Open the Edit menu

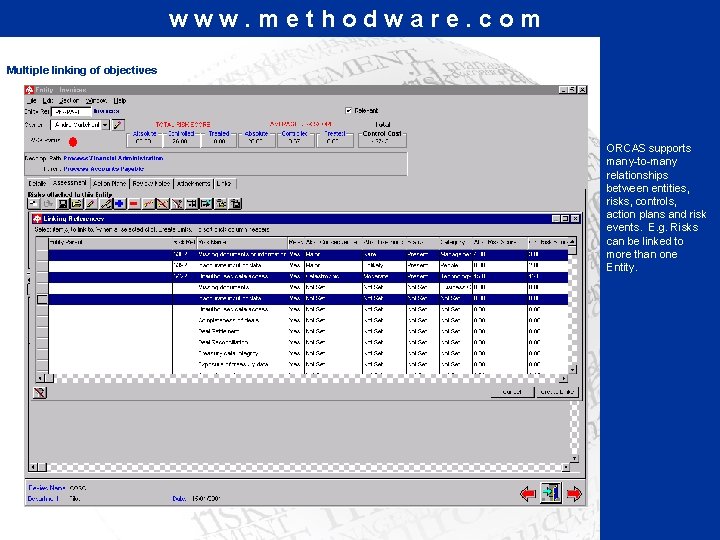(48, 101)
